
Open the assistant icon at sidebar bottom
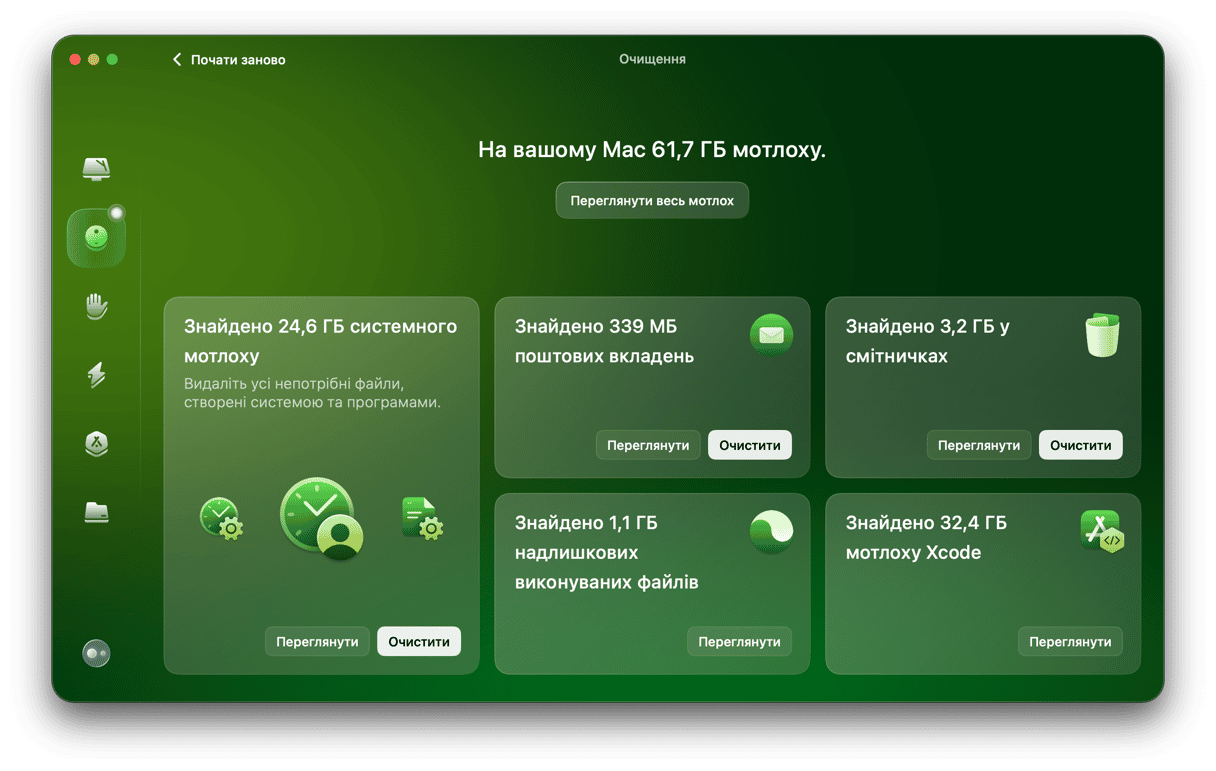96,653
